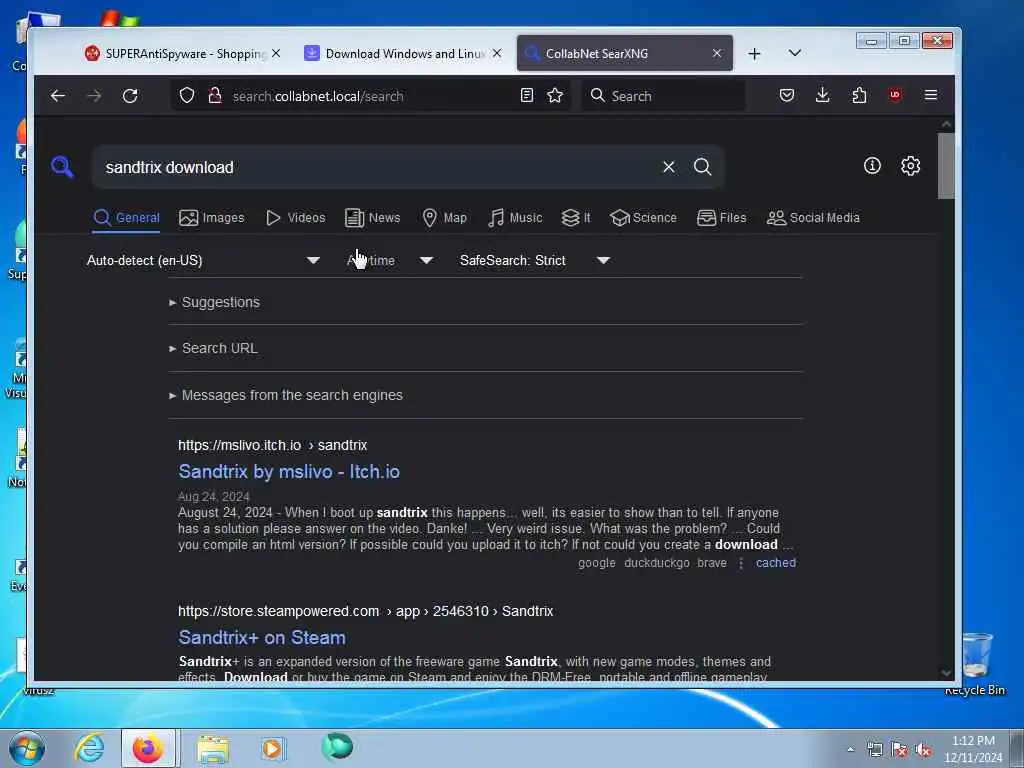The width and height of the screenshot is (1024, 768).
Task: Click the muted volume tray icon
Action: pyautogui.click(x=923, y=750)
